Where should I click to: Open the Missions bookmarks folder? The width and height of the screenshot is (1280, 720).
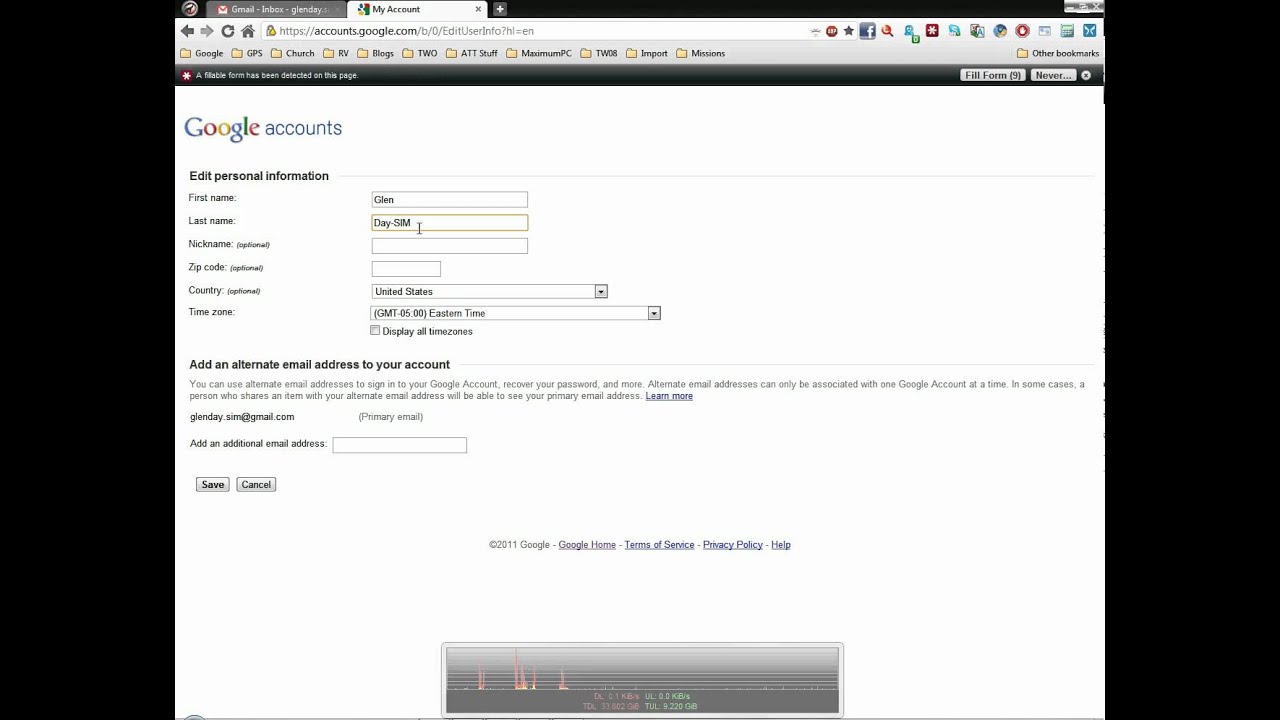701,53
